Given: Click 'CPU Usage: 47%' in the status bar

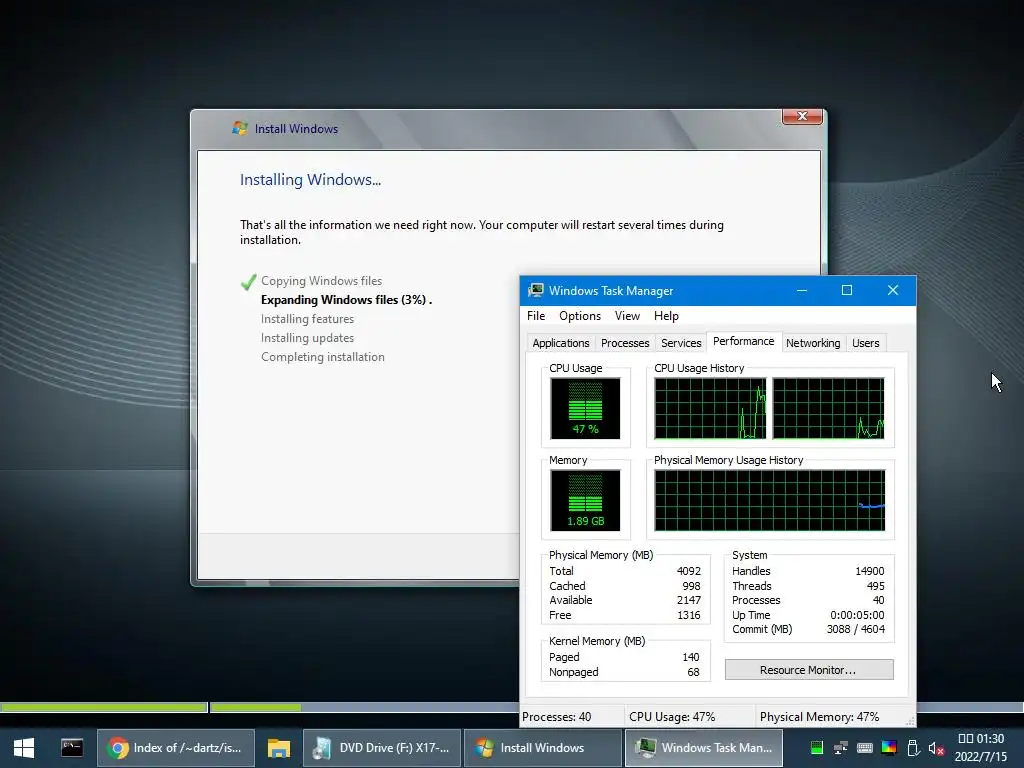Looking at the screenshot, I should click(x=672, y=717).
